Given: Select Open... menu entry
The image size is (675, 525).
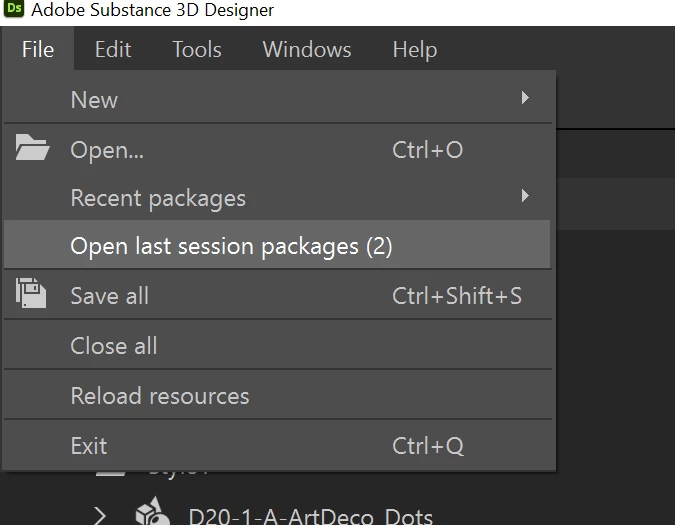Looking at the screenshot, I should pos(277,150).
